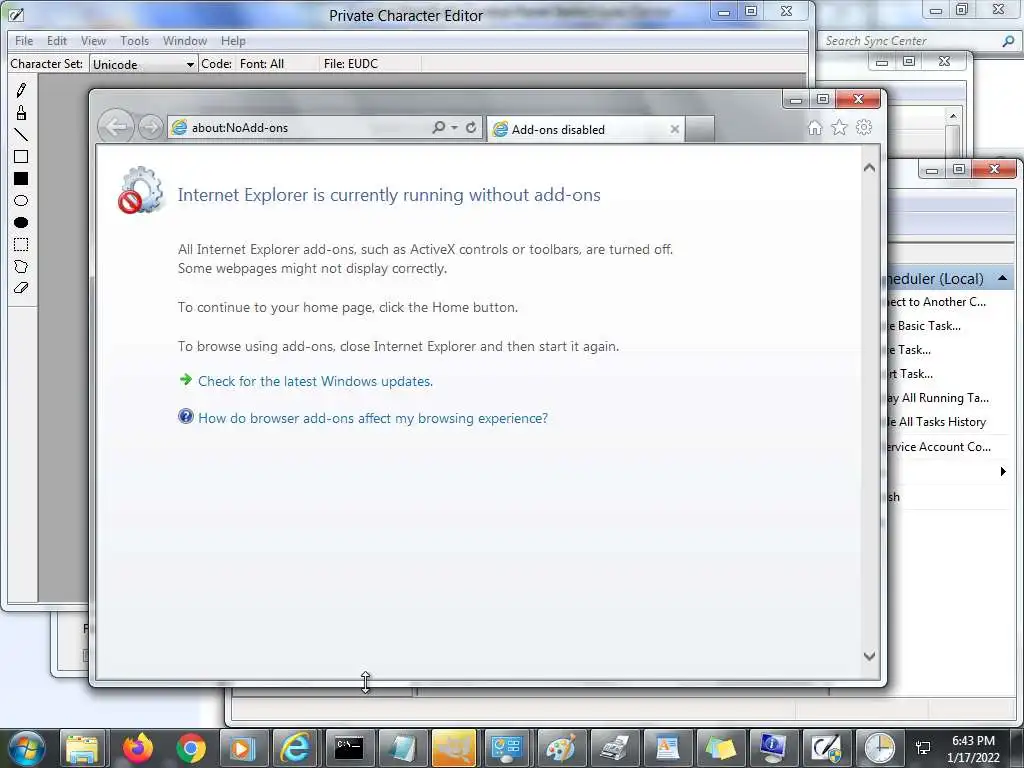Select the Pencil tool in Private Character Editor

[x=21, y=90]
